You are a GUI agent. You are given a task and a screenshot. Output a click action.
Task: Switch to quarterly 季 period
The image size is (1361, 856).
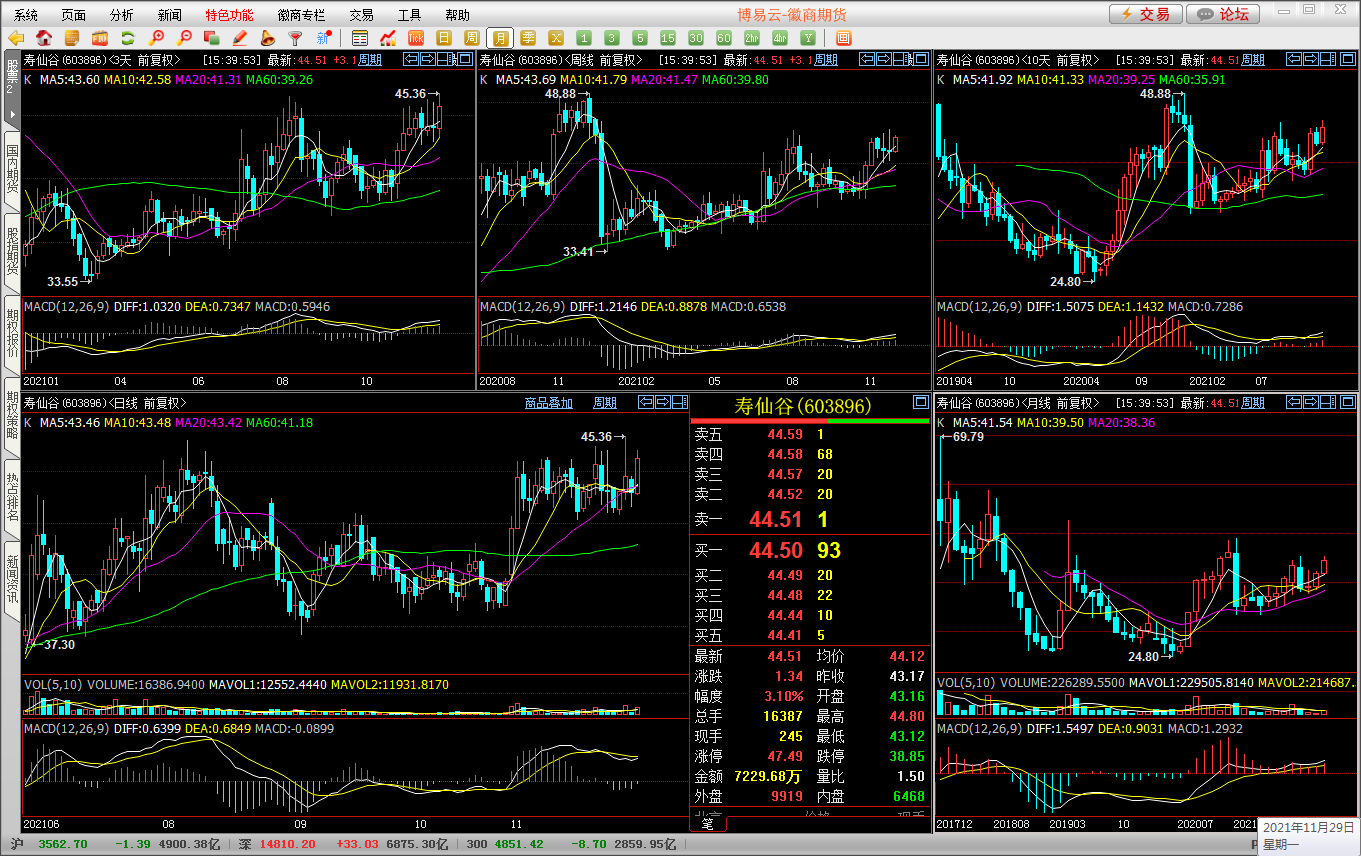[x=528, y=38]
